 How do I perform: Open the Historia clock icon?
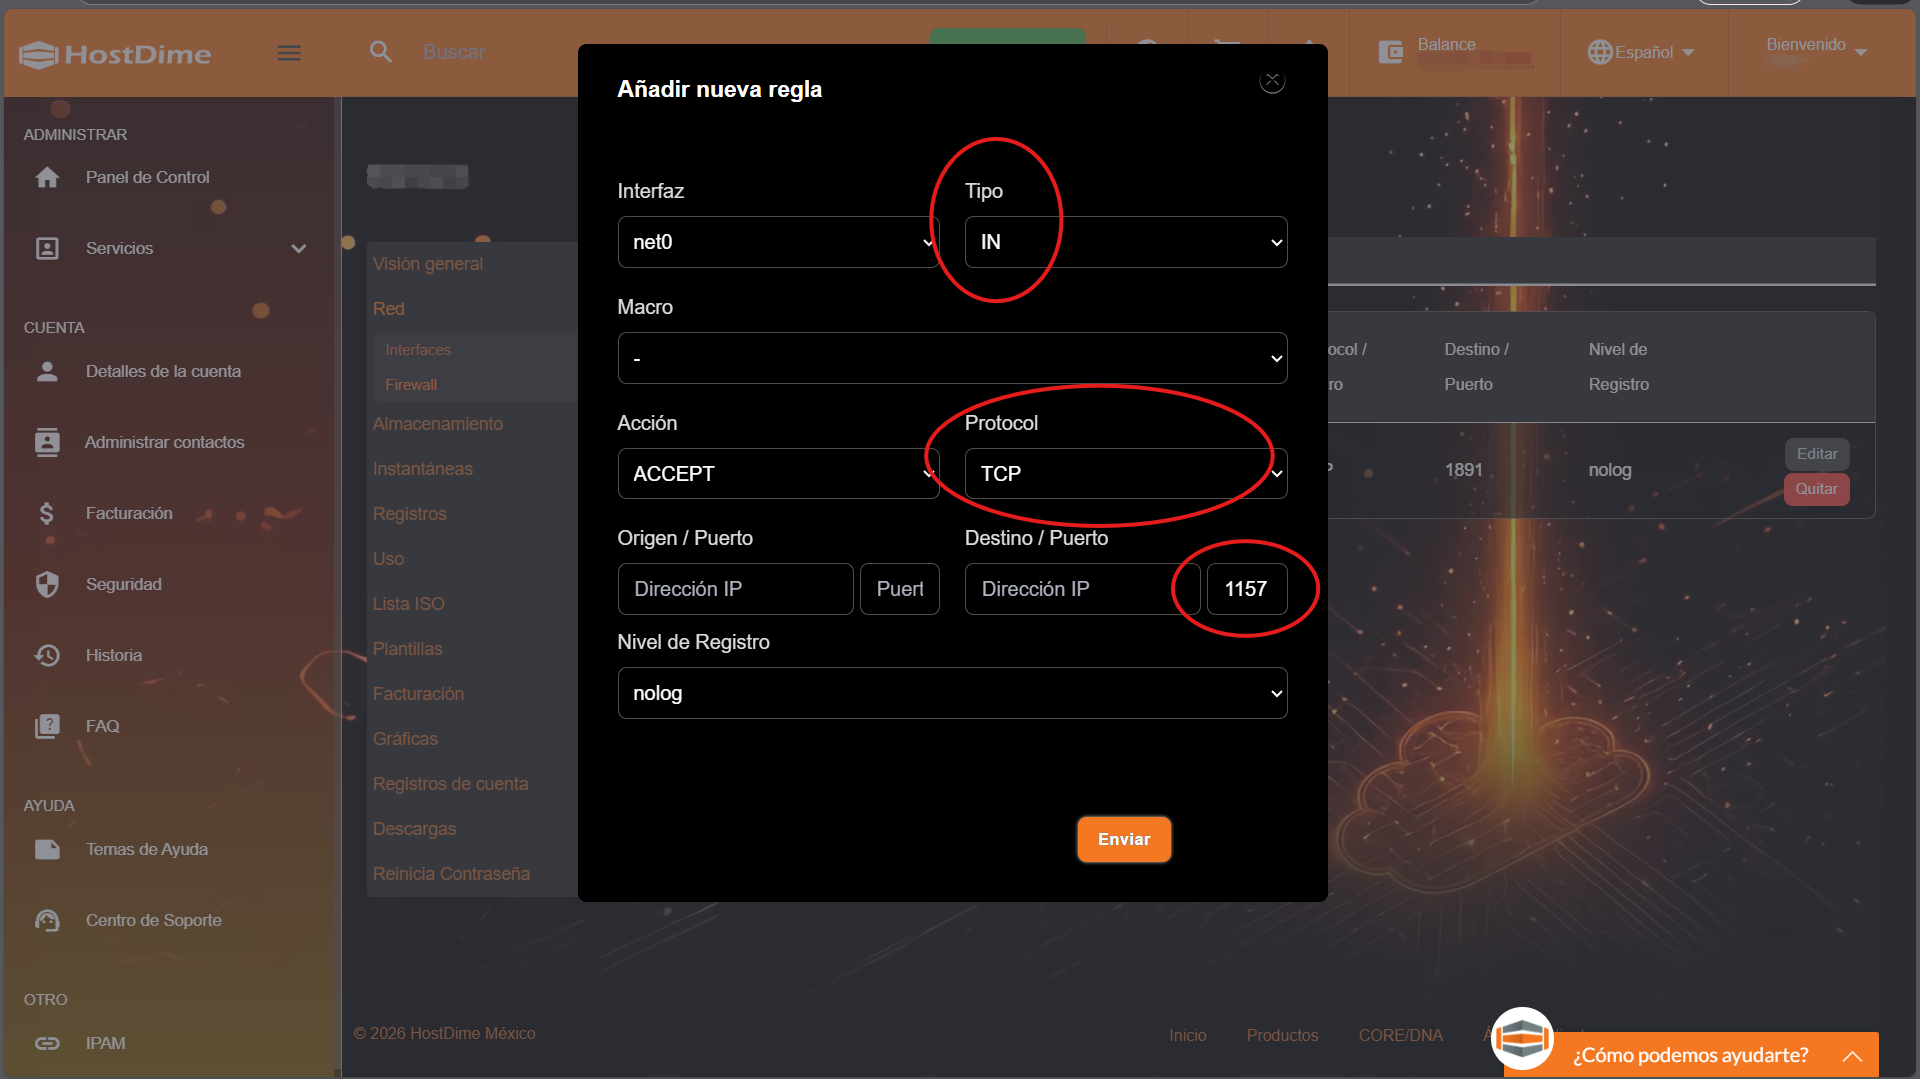pos(47,655)
